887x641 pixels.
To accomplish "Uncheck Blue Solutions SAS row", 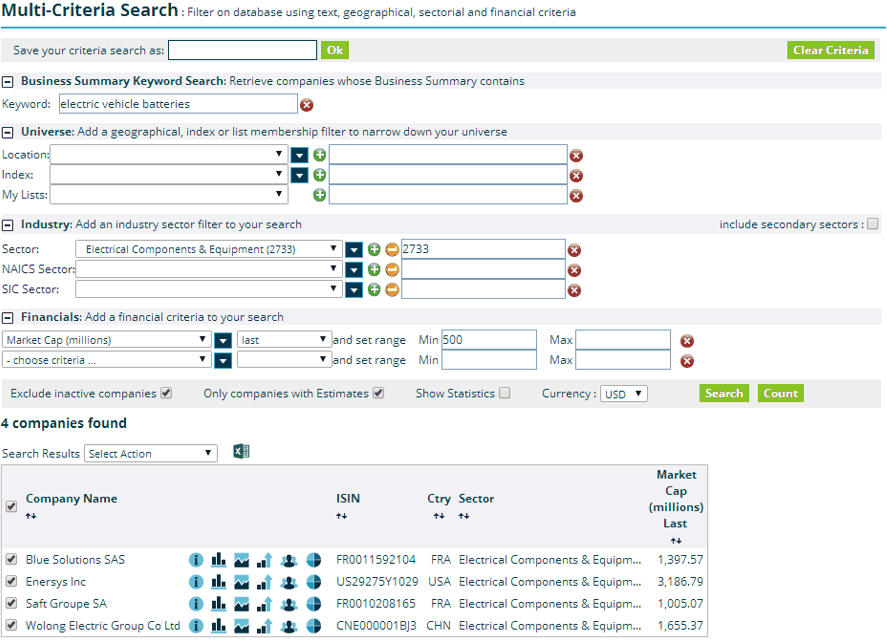I will click(x=11, y=559).
